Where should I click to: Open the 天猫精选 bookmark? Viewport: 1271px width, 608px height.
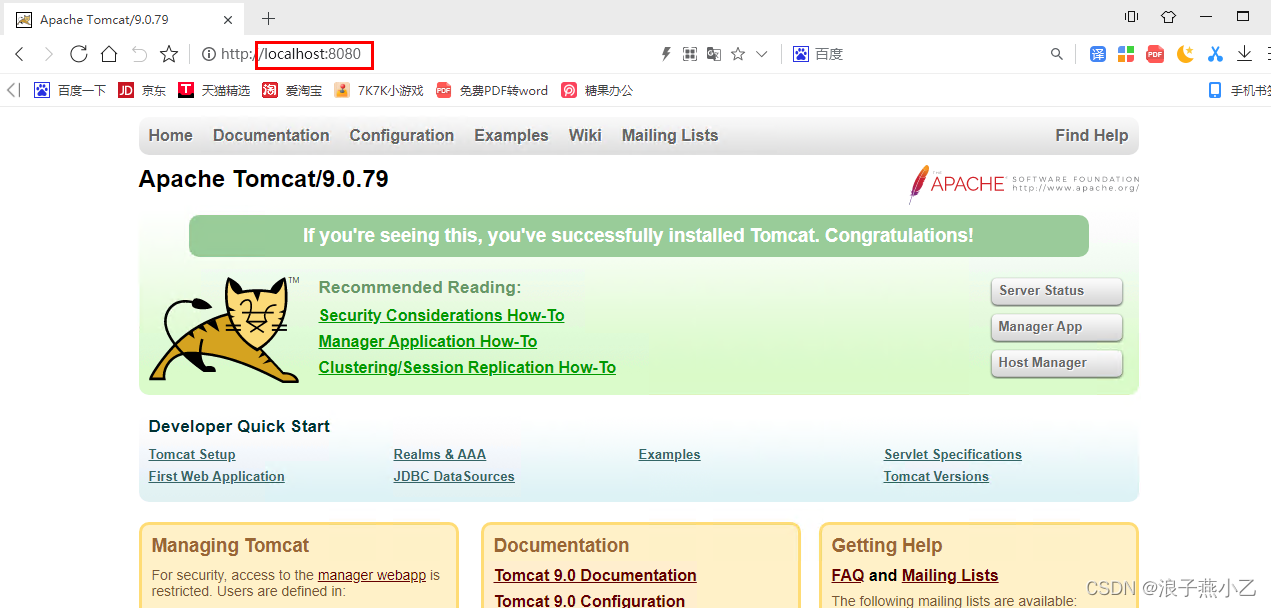(214, 90)
